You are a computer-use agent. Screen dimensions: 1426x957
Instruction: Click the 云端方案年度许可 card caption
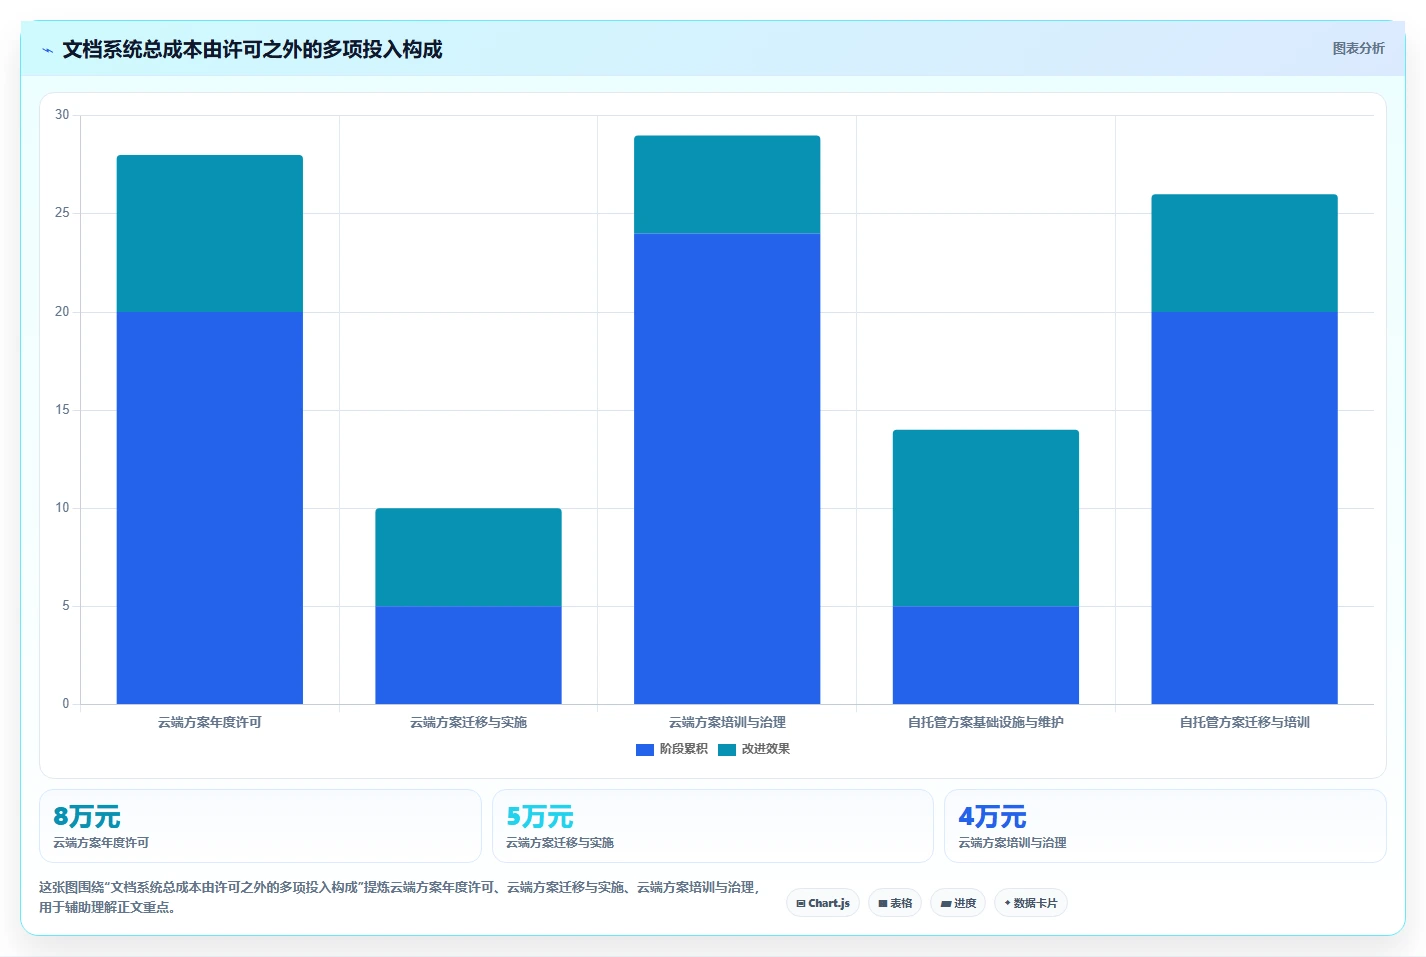point(101,843)
